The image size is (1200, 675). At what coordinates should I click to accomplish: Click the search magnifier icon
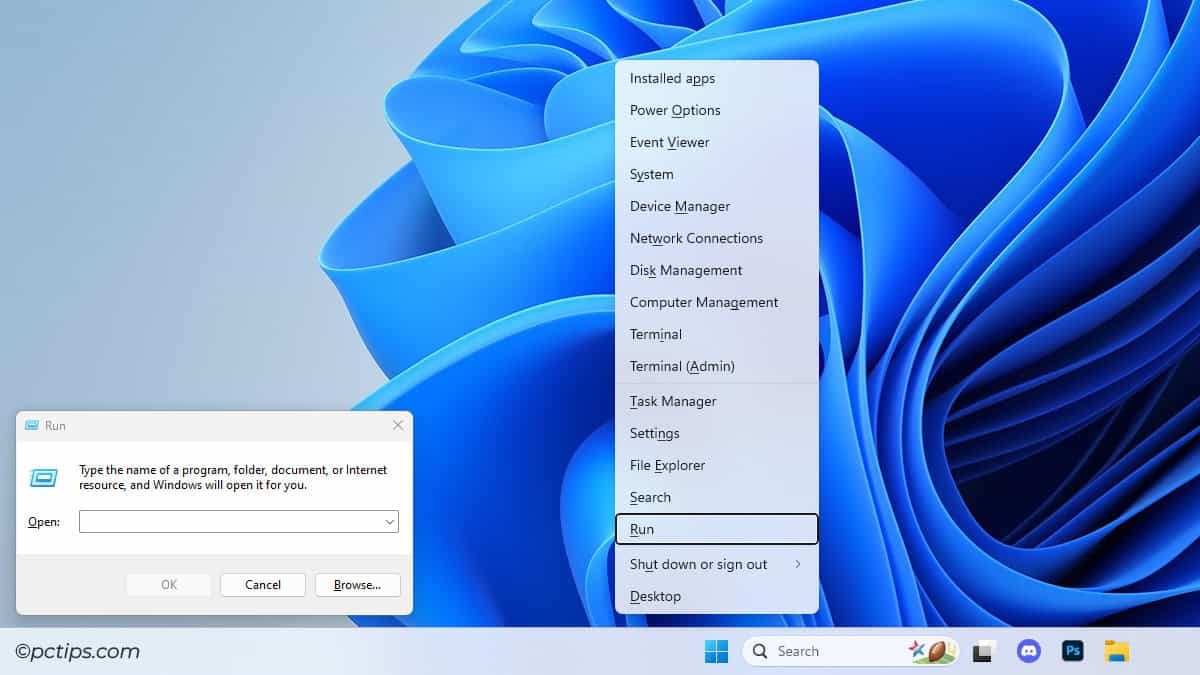[x=760, y=650]
